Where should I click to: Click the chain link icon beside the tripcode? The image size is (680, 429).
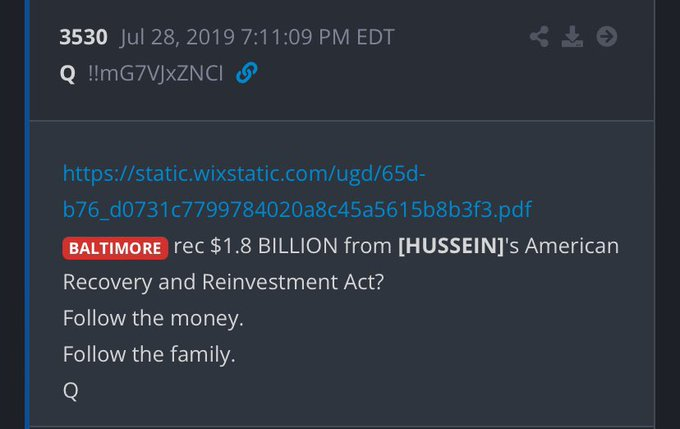246,75
